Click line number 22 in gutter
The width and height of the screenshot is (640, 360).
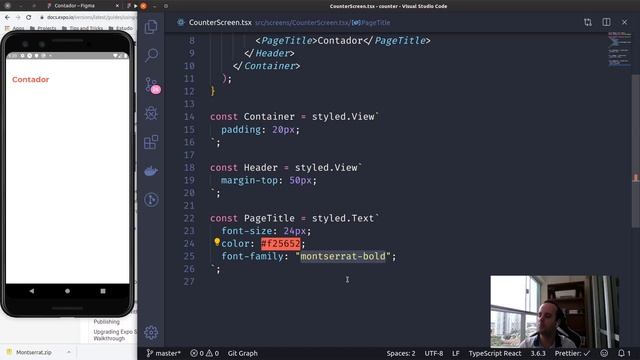pos(189,218)
